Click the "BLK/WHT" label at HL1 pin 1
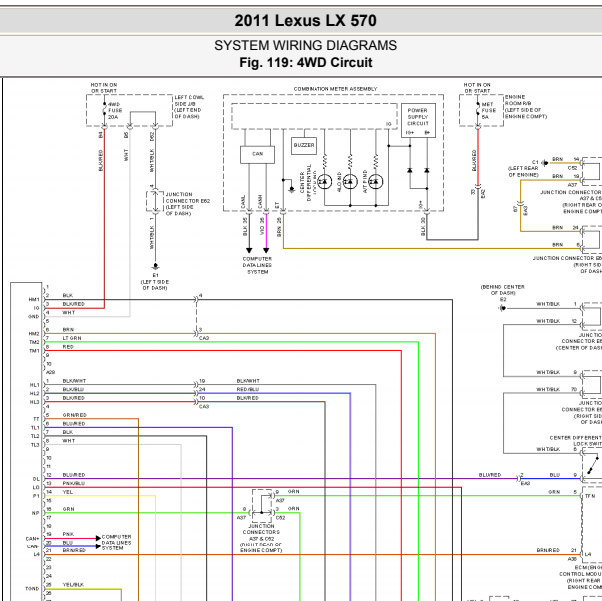 pyautogui.click(x=74, y=381)
